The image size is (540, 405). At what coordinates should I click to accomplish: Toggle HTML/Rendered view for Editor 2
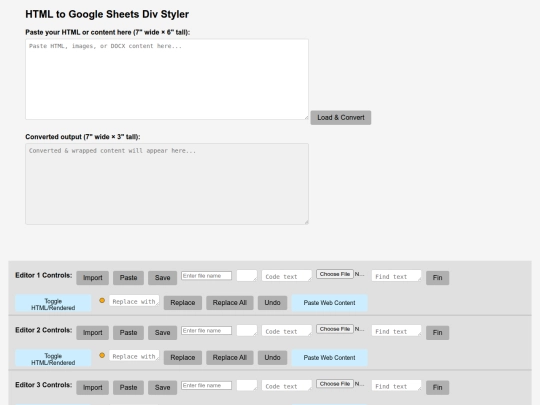[x=53, y=358]
